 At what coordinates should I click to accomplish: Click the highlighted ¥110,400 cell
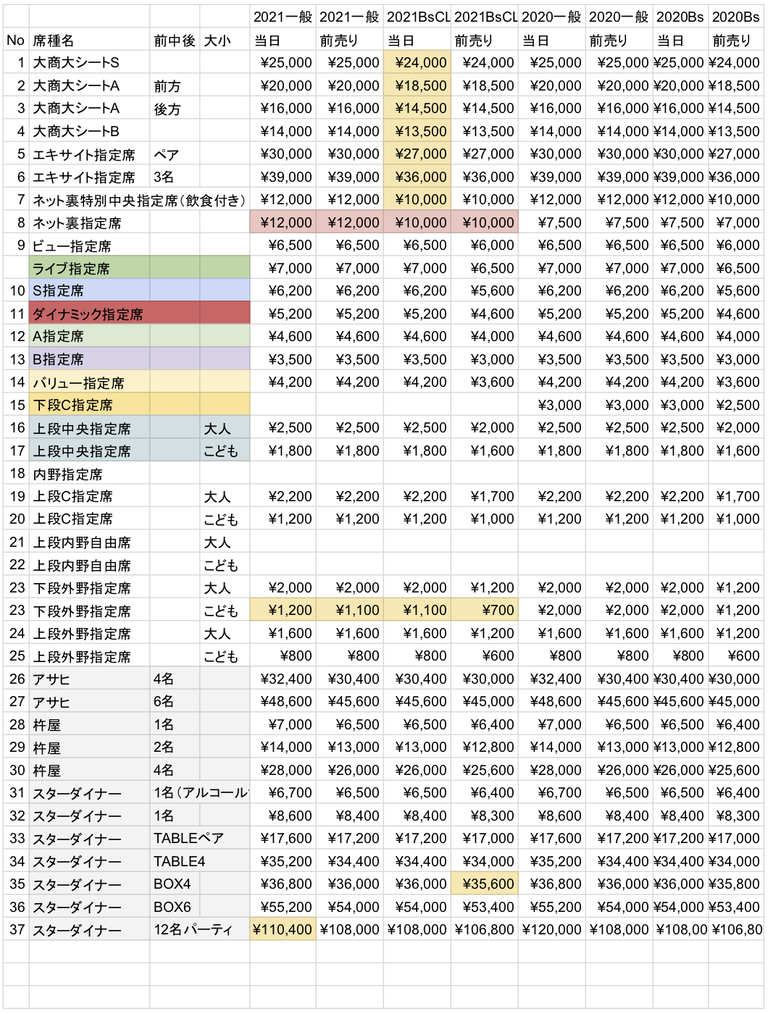(x=283, y=930)
